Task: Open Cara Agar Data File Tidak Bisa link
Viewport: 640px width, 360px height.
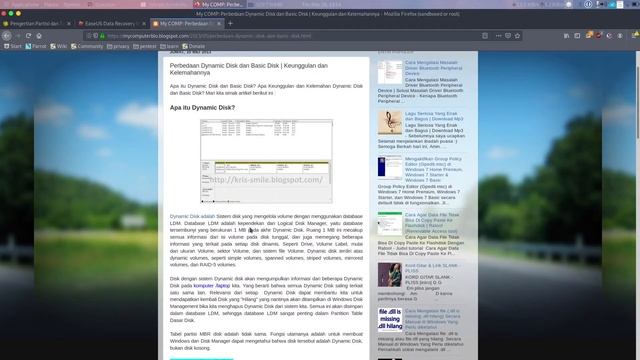Action: [433, 223]
